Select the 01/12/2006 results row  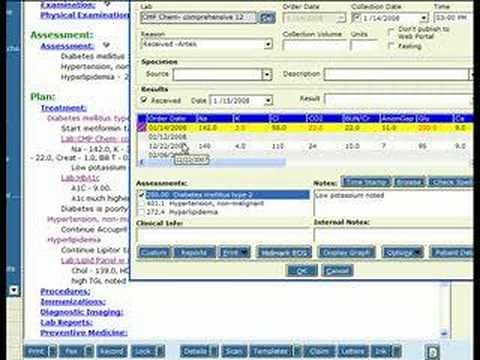coord(305,137)
